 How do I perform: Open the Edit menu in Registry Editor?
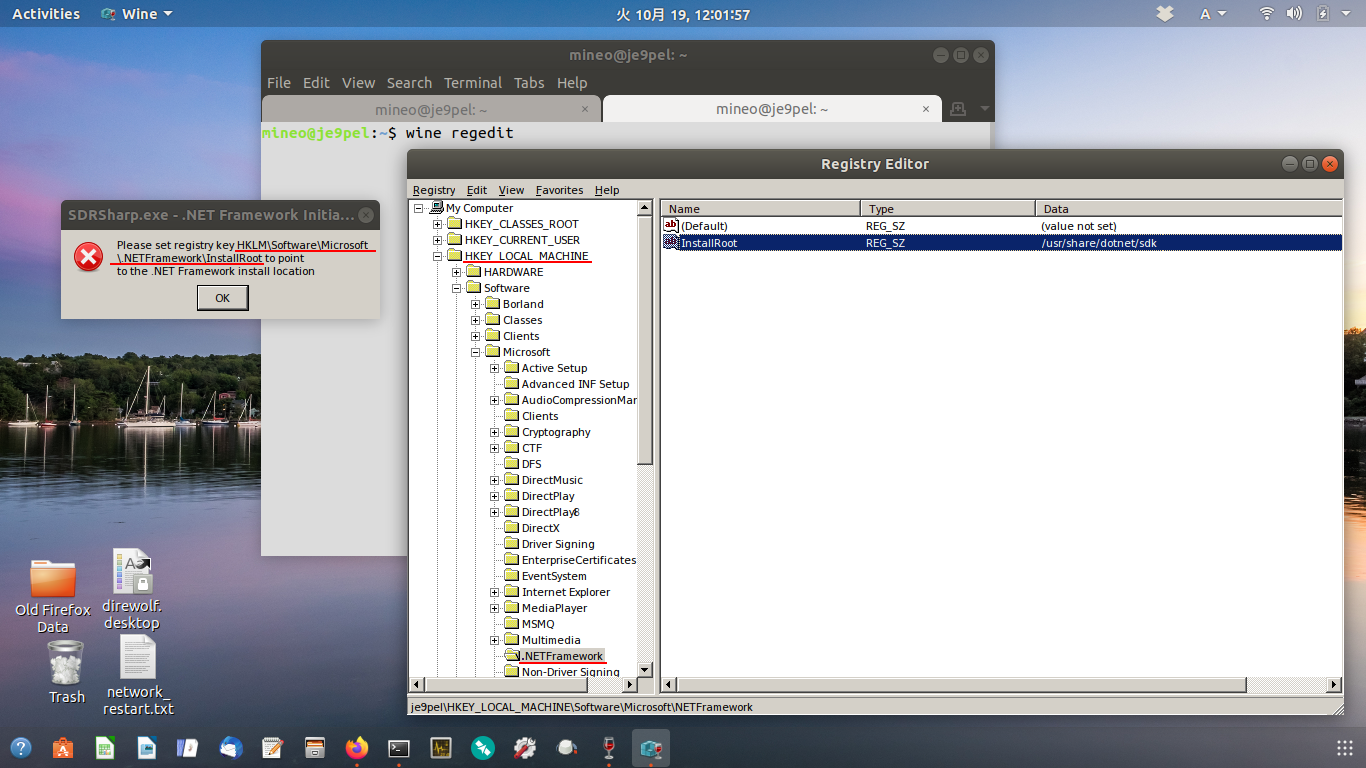(x=477, y=190)
